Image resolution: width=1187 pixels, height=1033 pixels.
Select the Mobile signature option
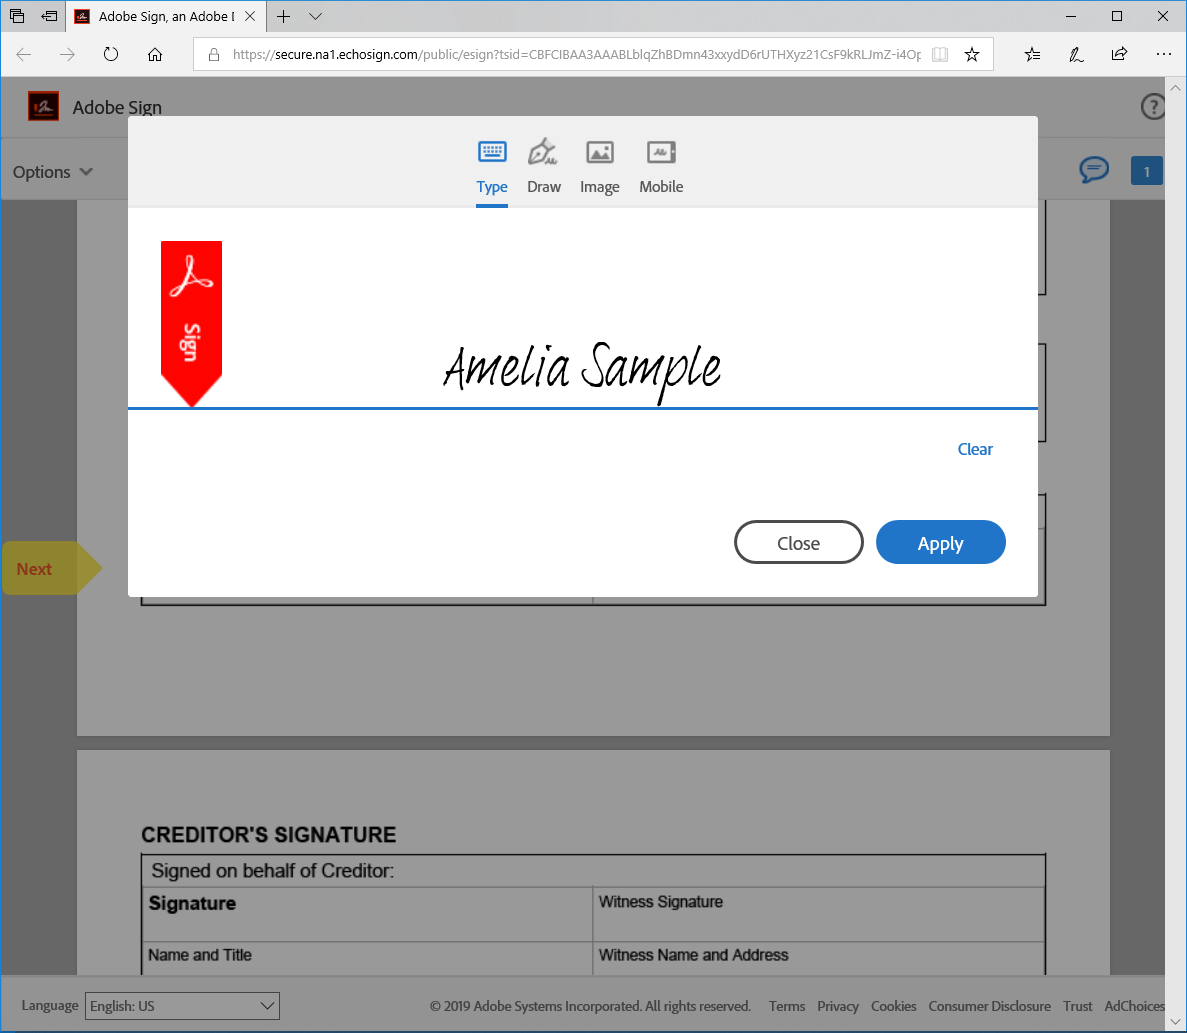[x=661, y=153]
